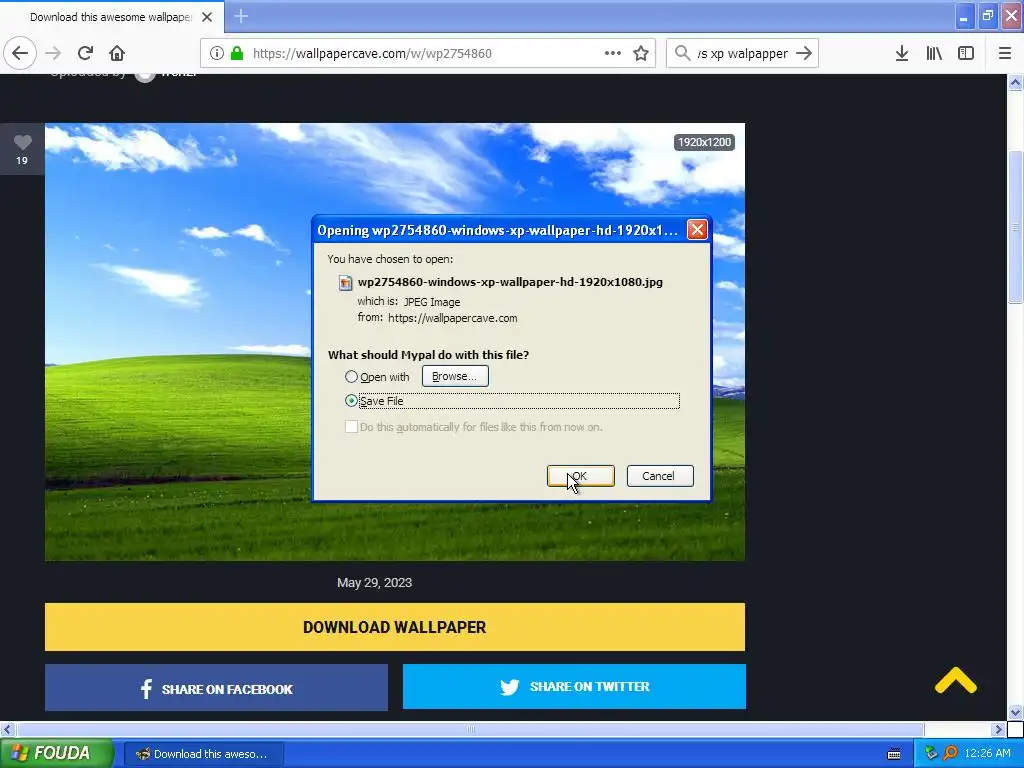Open the browser home page
The width and height of the screenshot is (1024, 768).
tap(117, 53)
